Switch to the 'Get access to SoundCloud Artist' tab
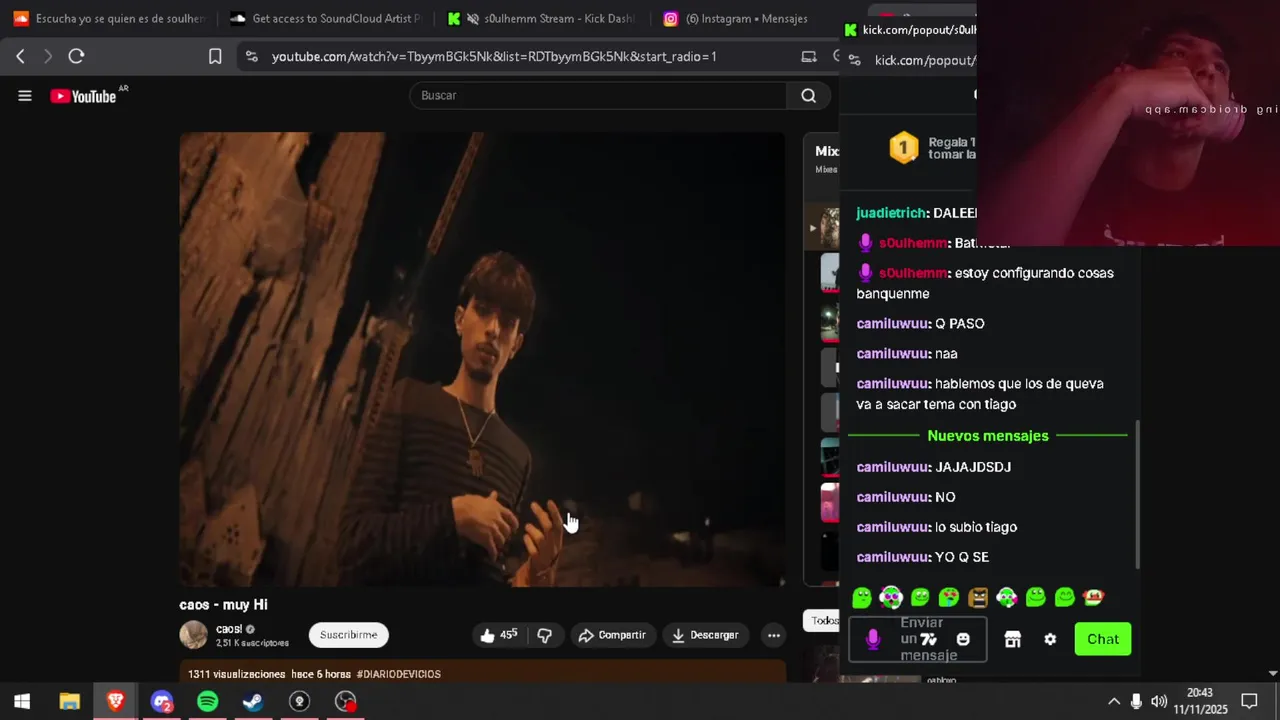 tap(326, 18)
